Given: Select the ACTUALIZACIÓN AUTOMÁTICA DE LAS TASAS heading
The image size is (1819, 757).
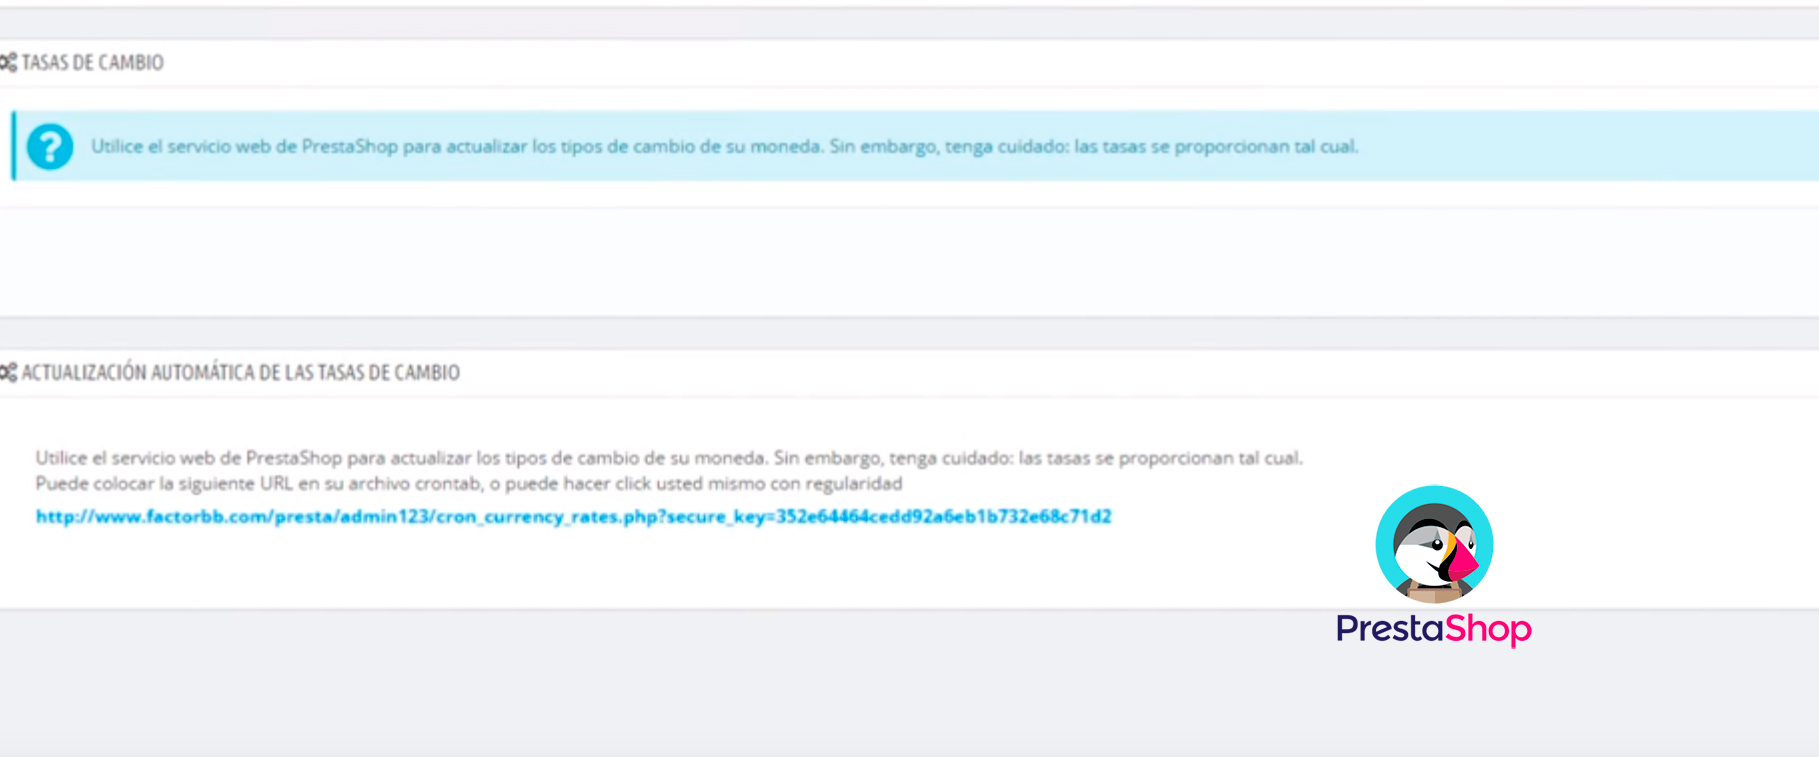Looking at the screenshot, I should click(x=241, y=372).
